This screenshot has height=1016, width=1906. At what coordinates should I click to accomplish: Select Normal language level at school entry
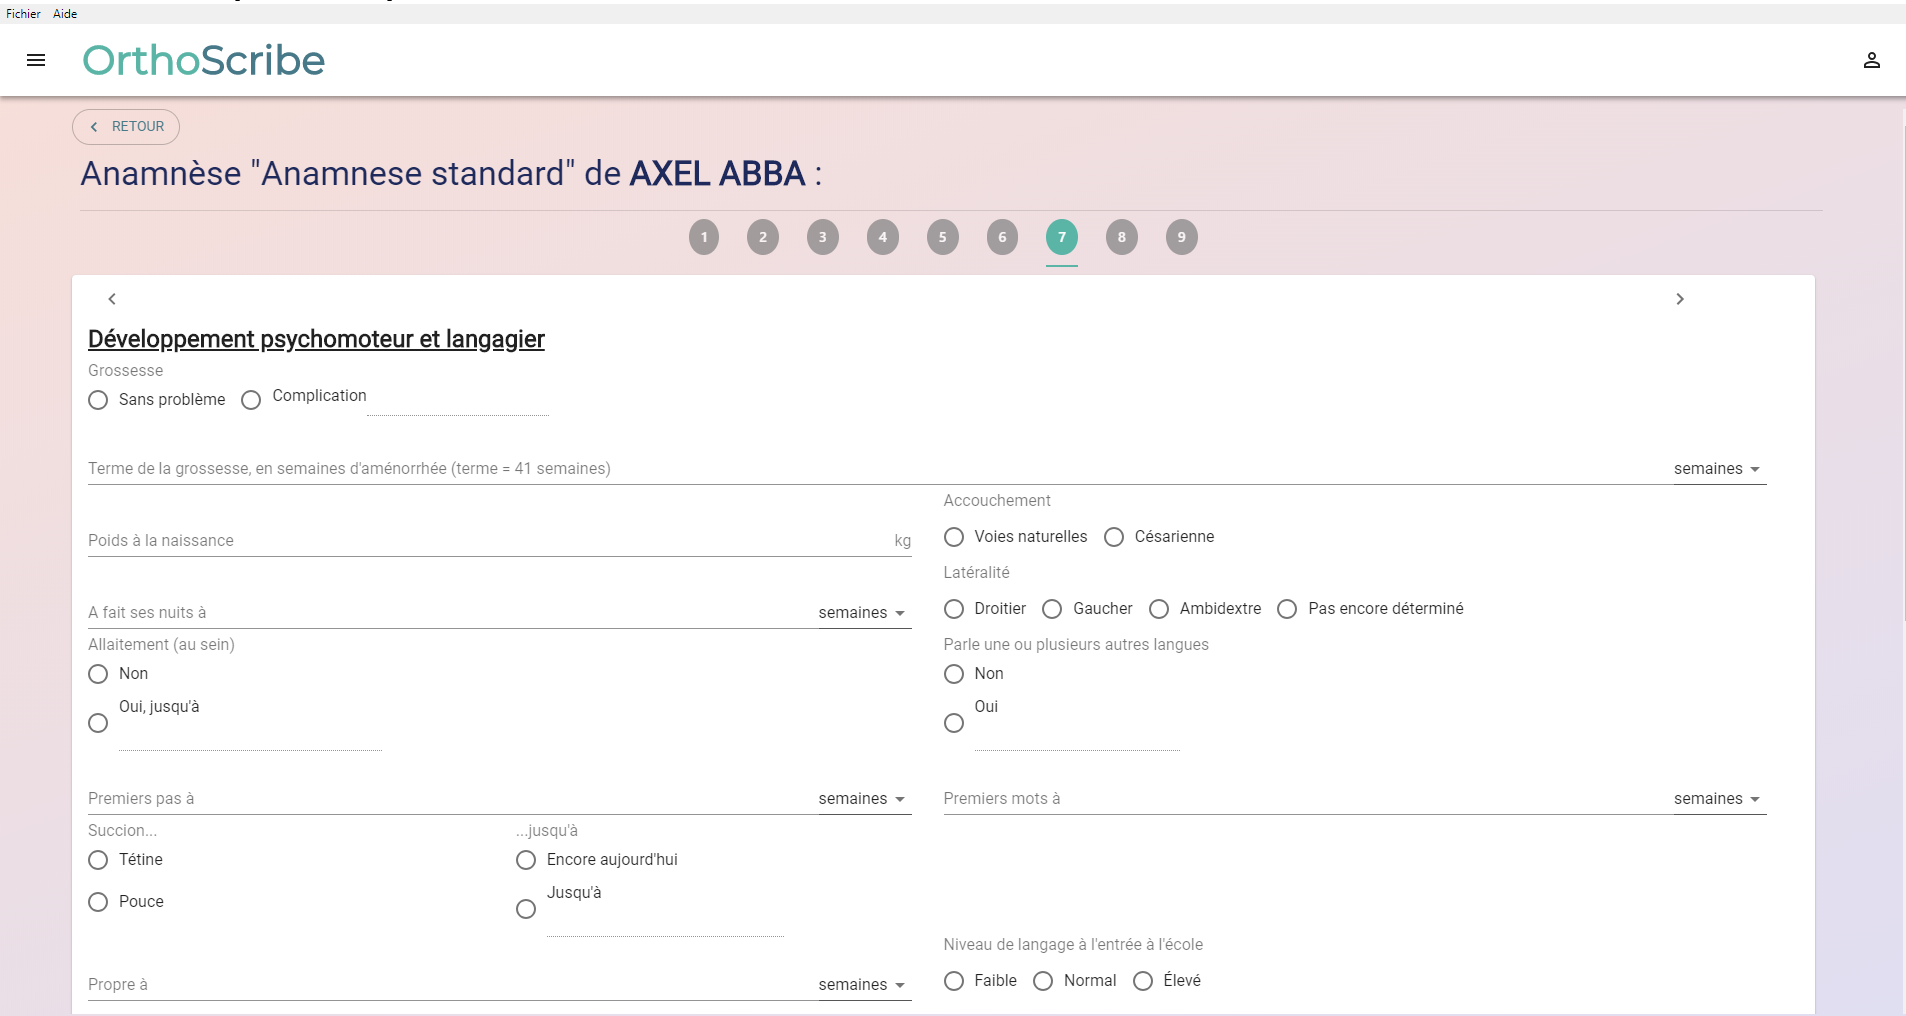point(1043,981)
